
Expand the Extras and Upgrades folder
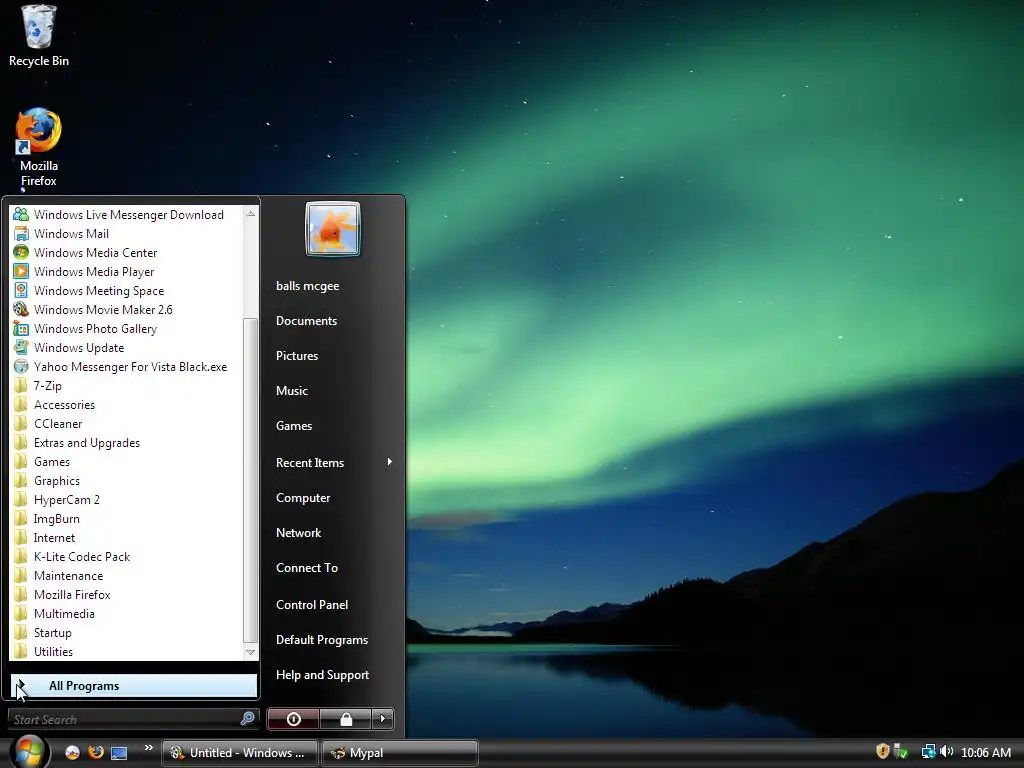pos(76,441)
